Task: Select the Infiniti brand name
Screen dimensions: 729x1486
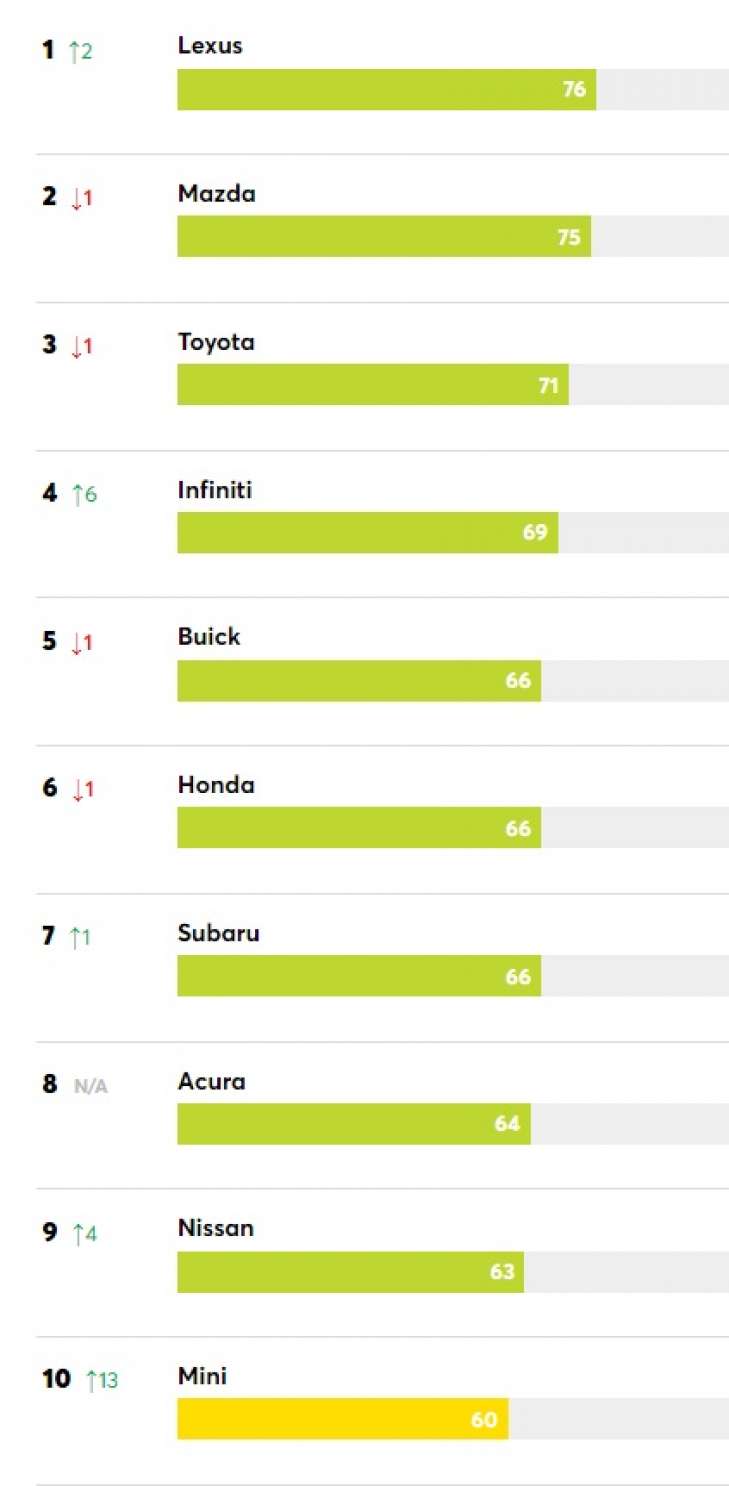Action: coord(214,490)
